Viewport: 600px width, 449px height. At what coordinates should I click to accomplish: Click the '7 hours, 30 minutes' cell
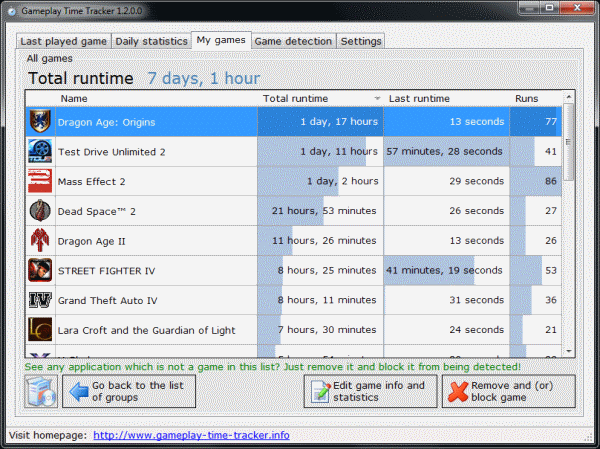click(x=320, y=330)
